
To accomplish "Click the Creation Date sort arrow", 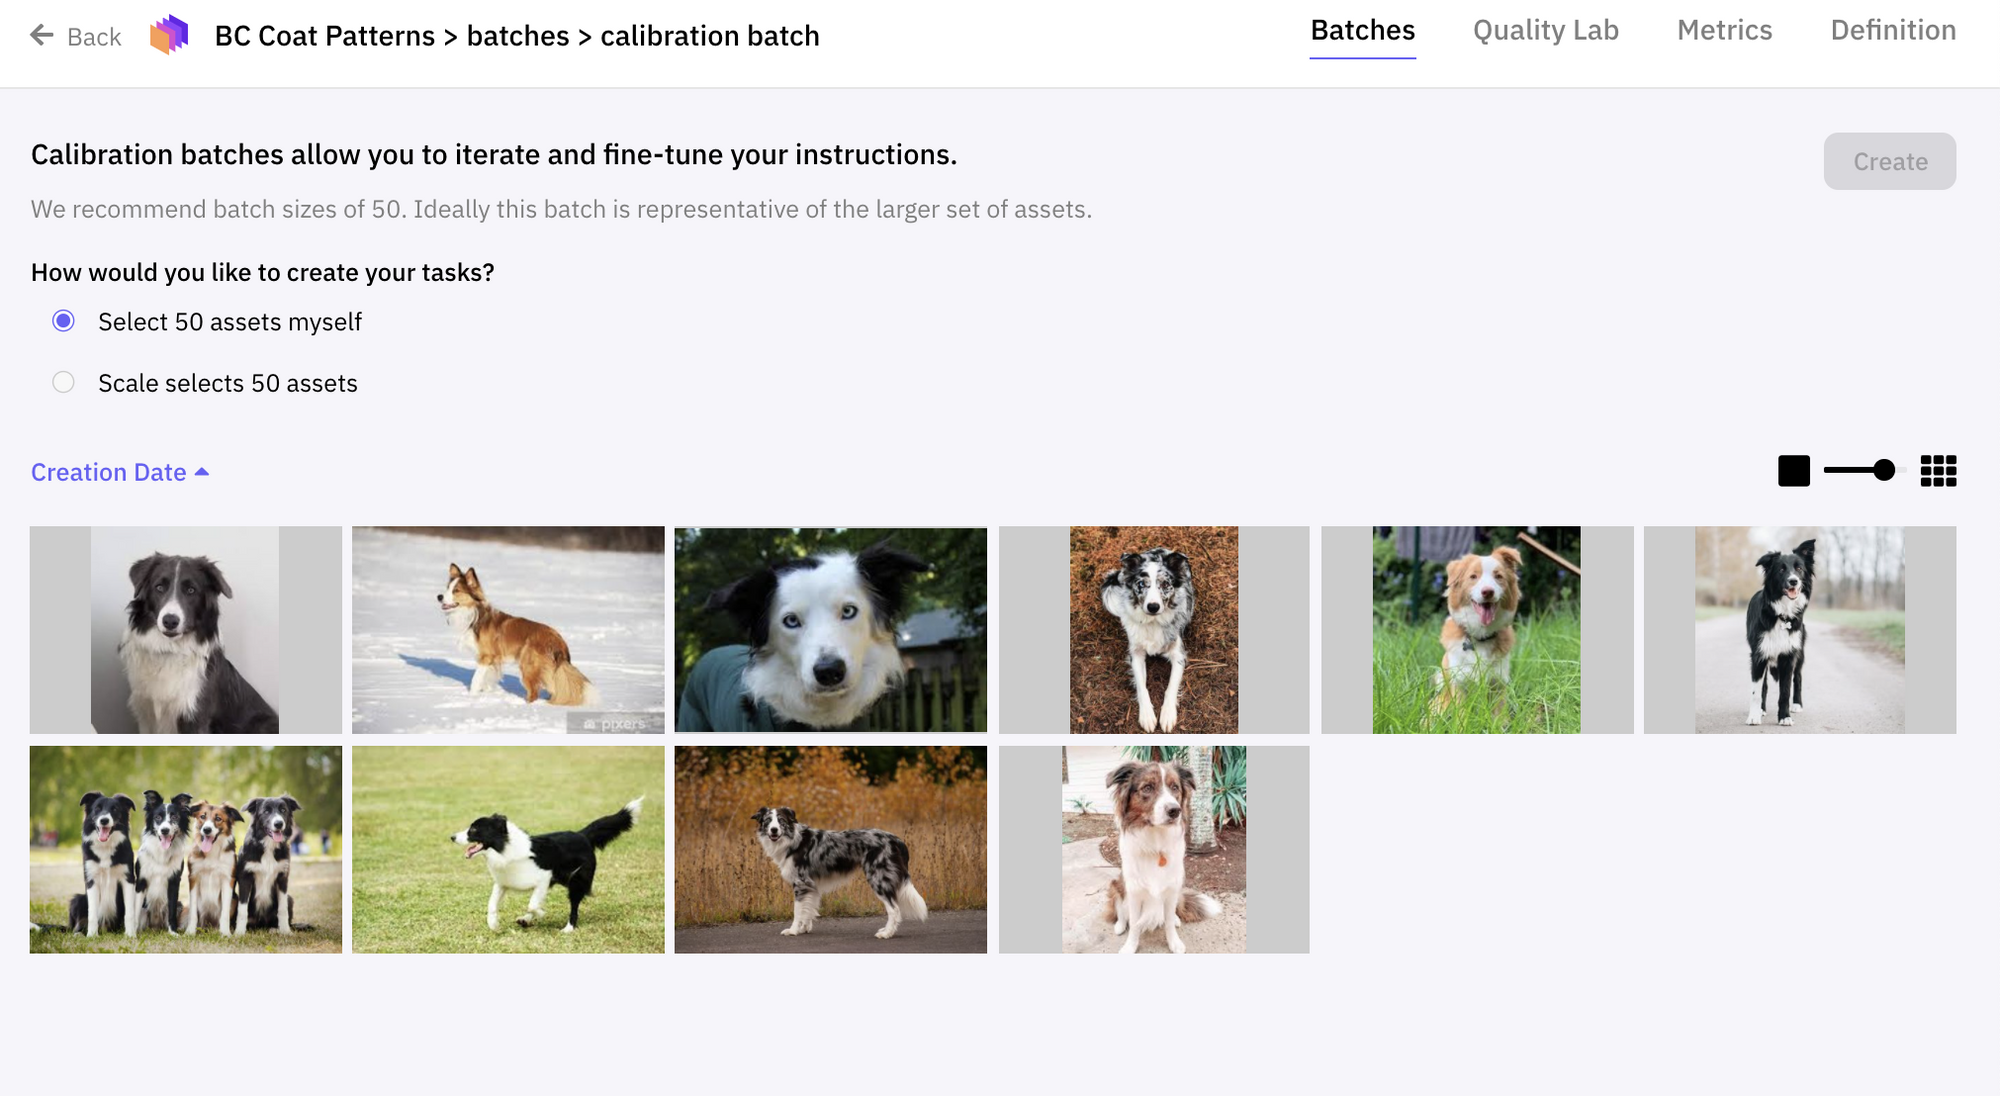I will coord(202,472).
